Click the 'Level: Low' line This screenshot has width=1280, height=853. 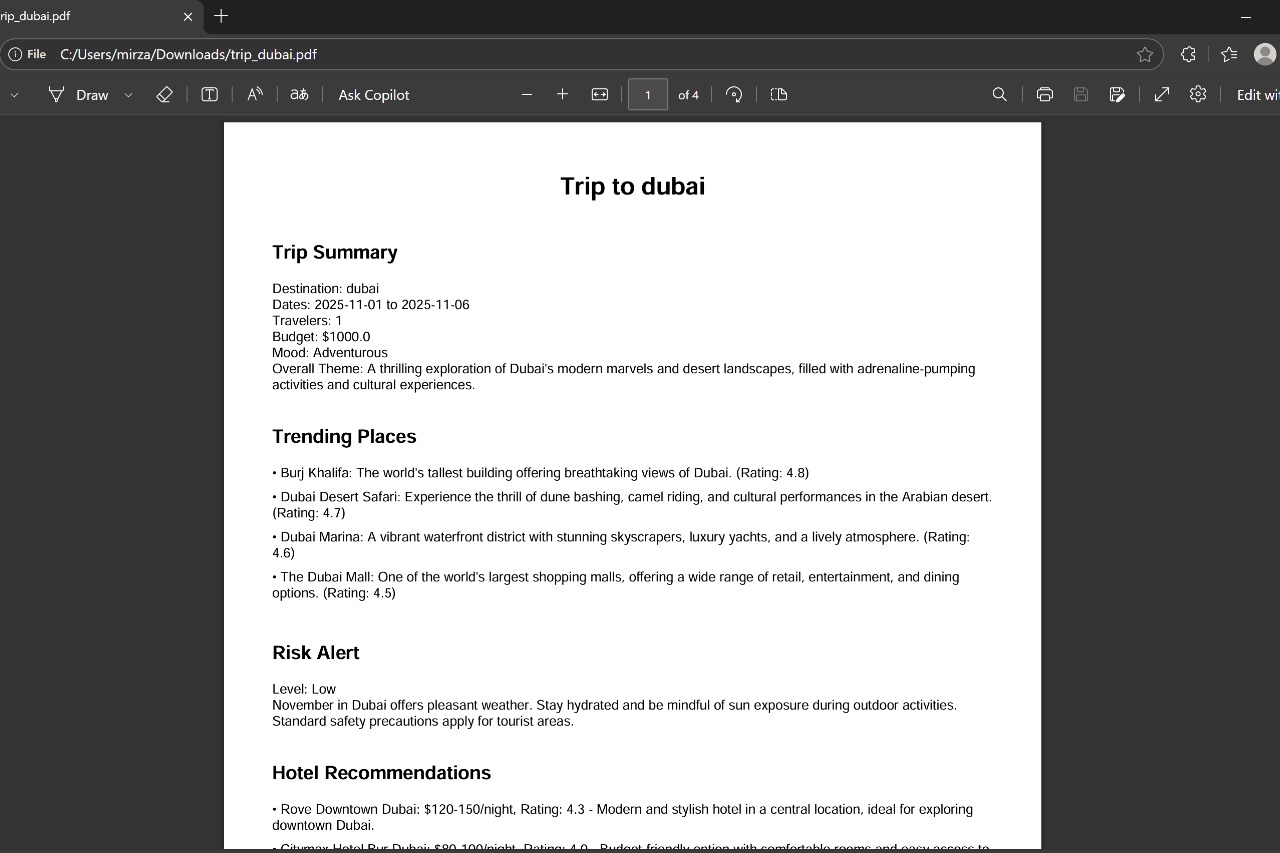click(x=304, y=689)
